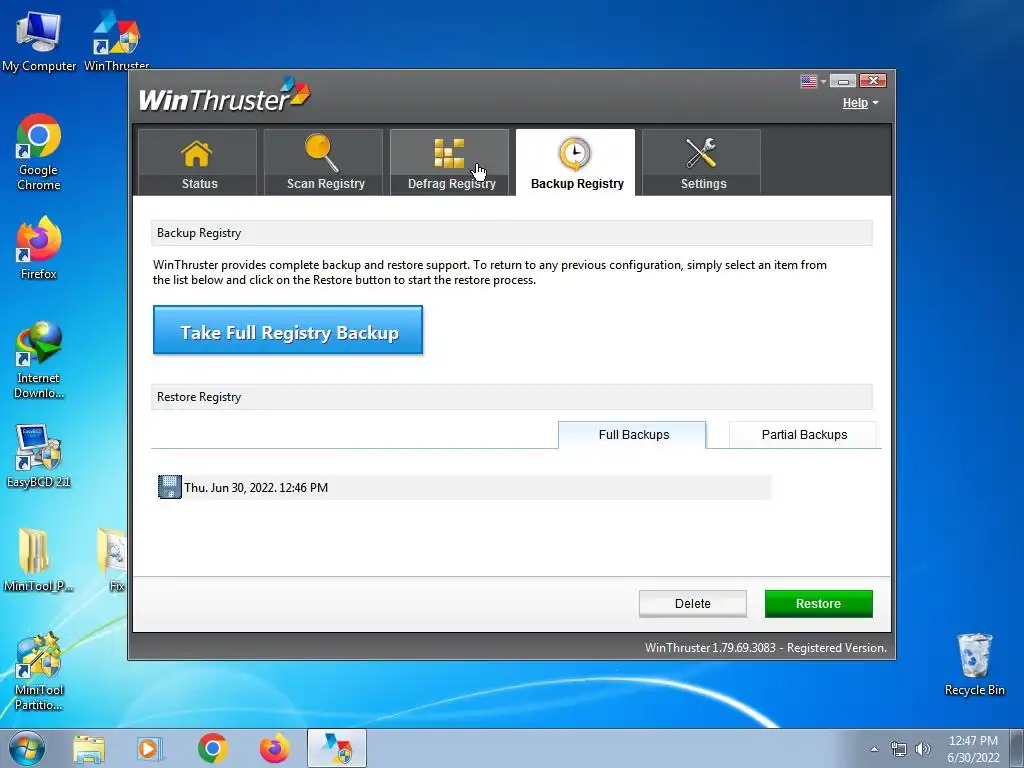Click the WinThruster logo in header
This screenshot has height=768, width=1024.
[225, 96]
